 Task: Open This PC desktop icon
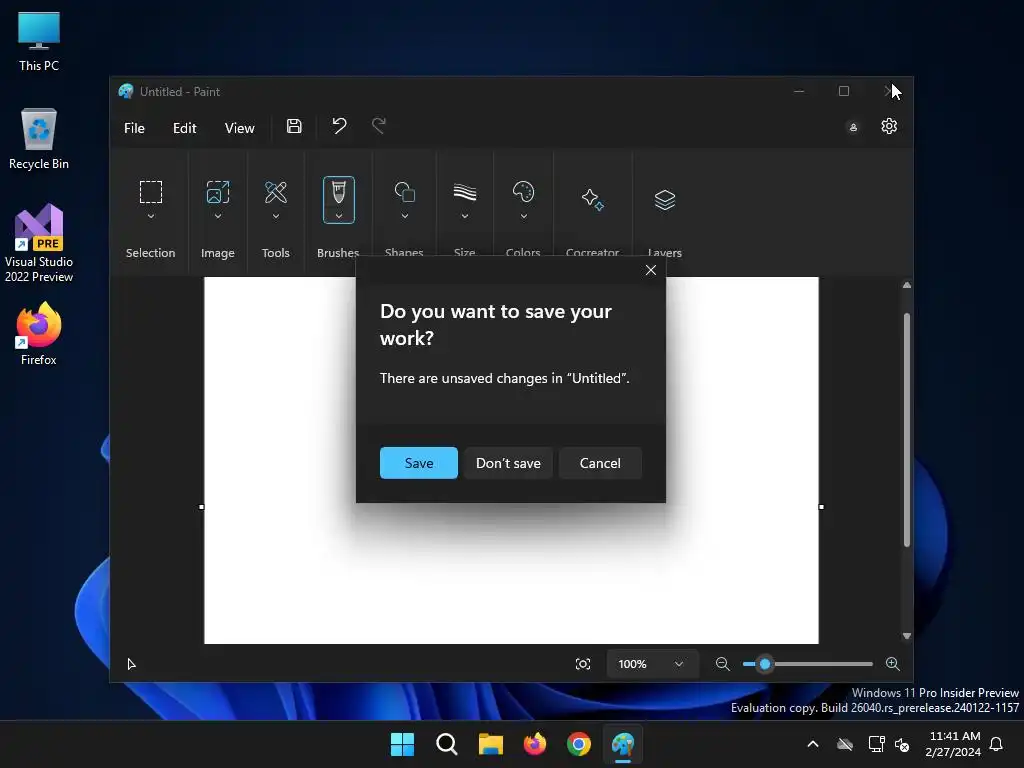[x=39, y=41]
